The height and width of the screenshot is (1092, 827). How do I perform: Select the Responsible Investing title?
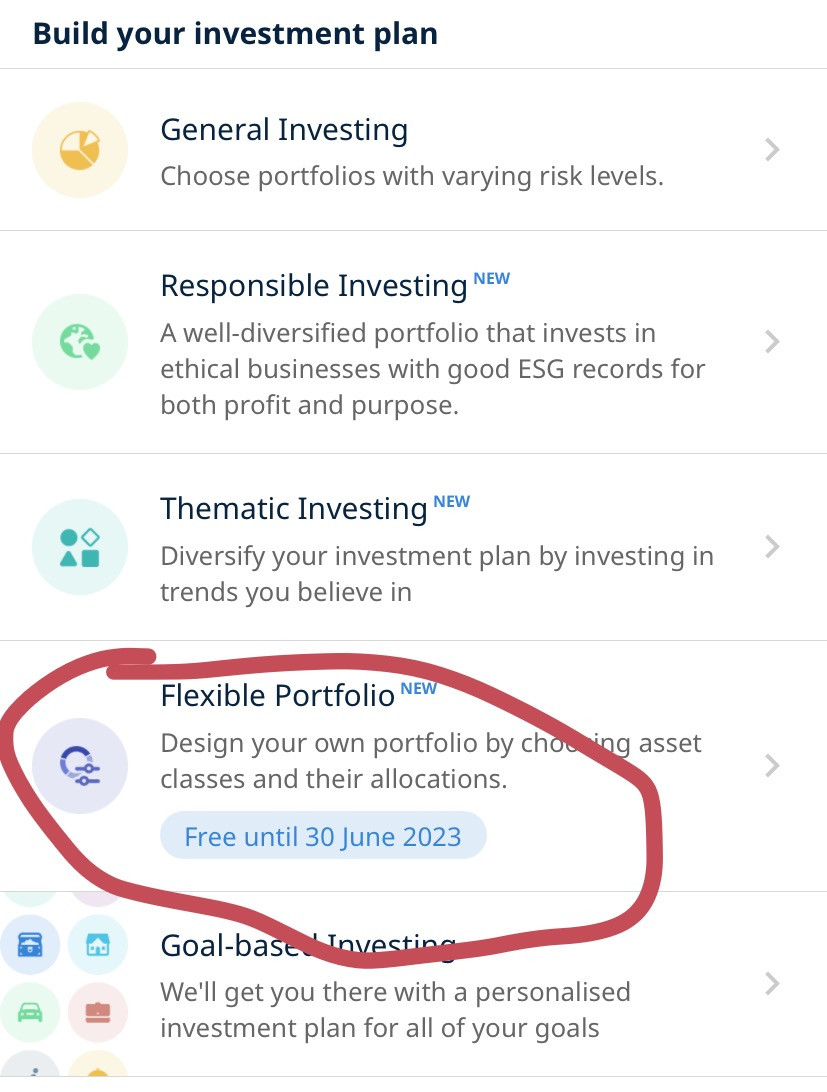314,286
